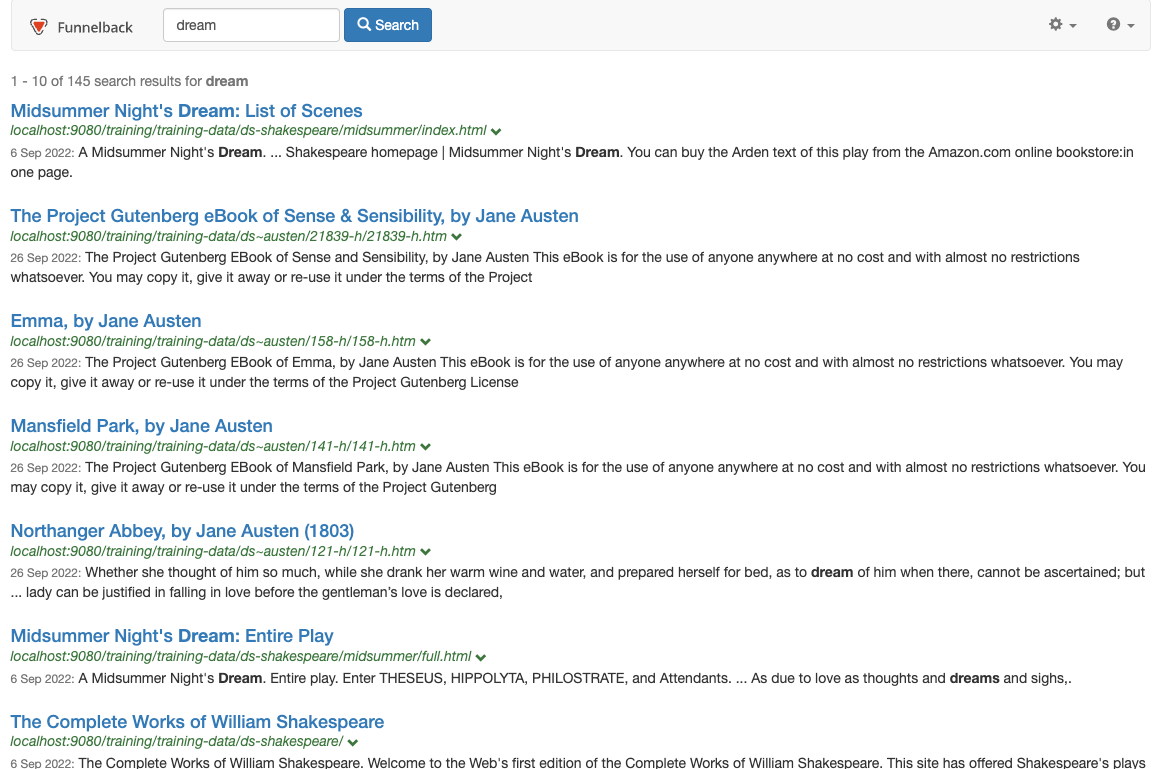Open "The Complete Works of William Shakespeare"

click(x=197, y=721)
